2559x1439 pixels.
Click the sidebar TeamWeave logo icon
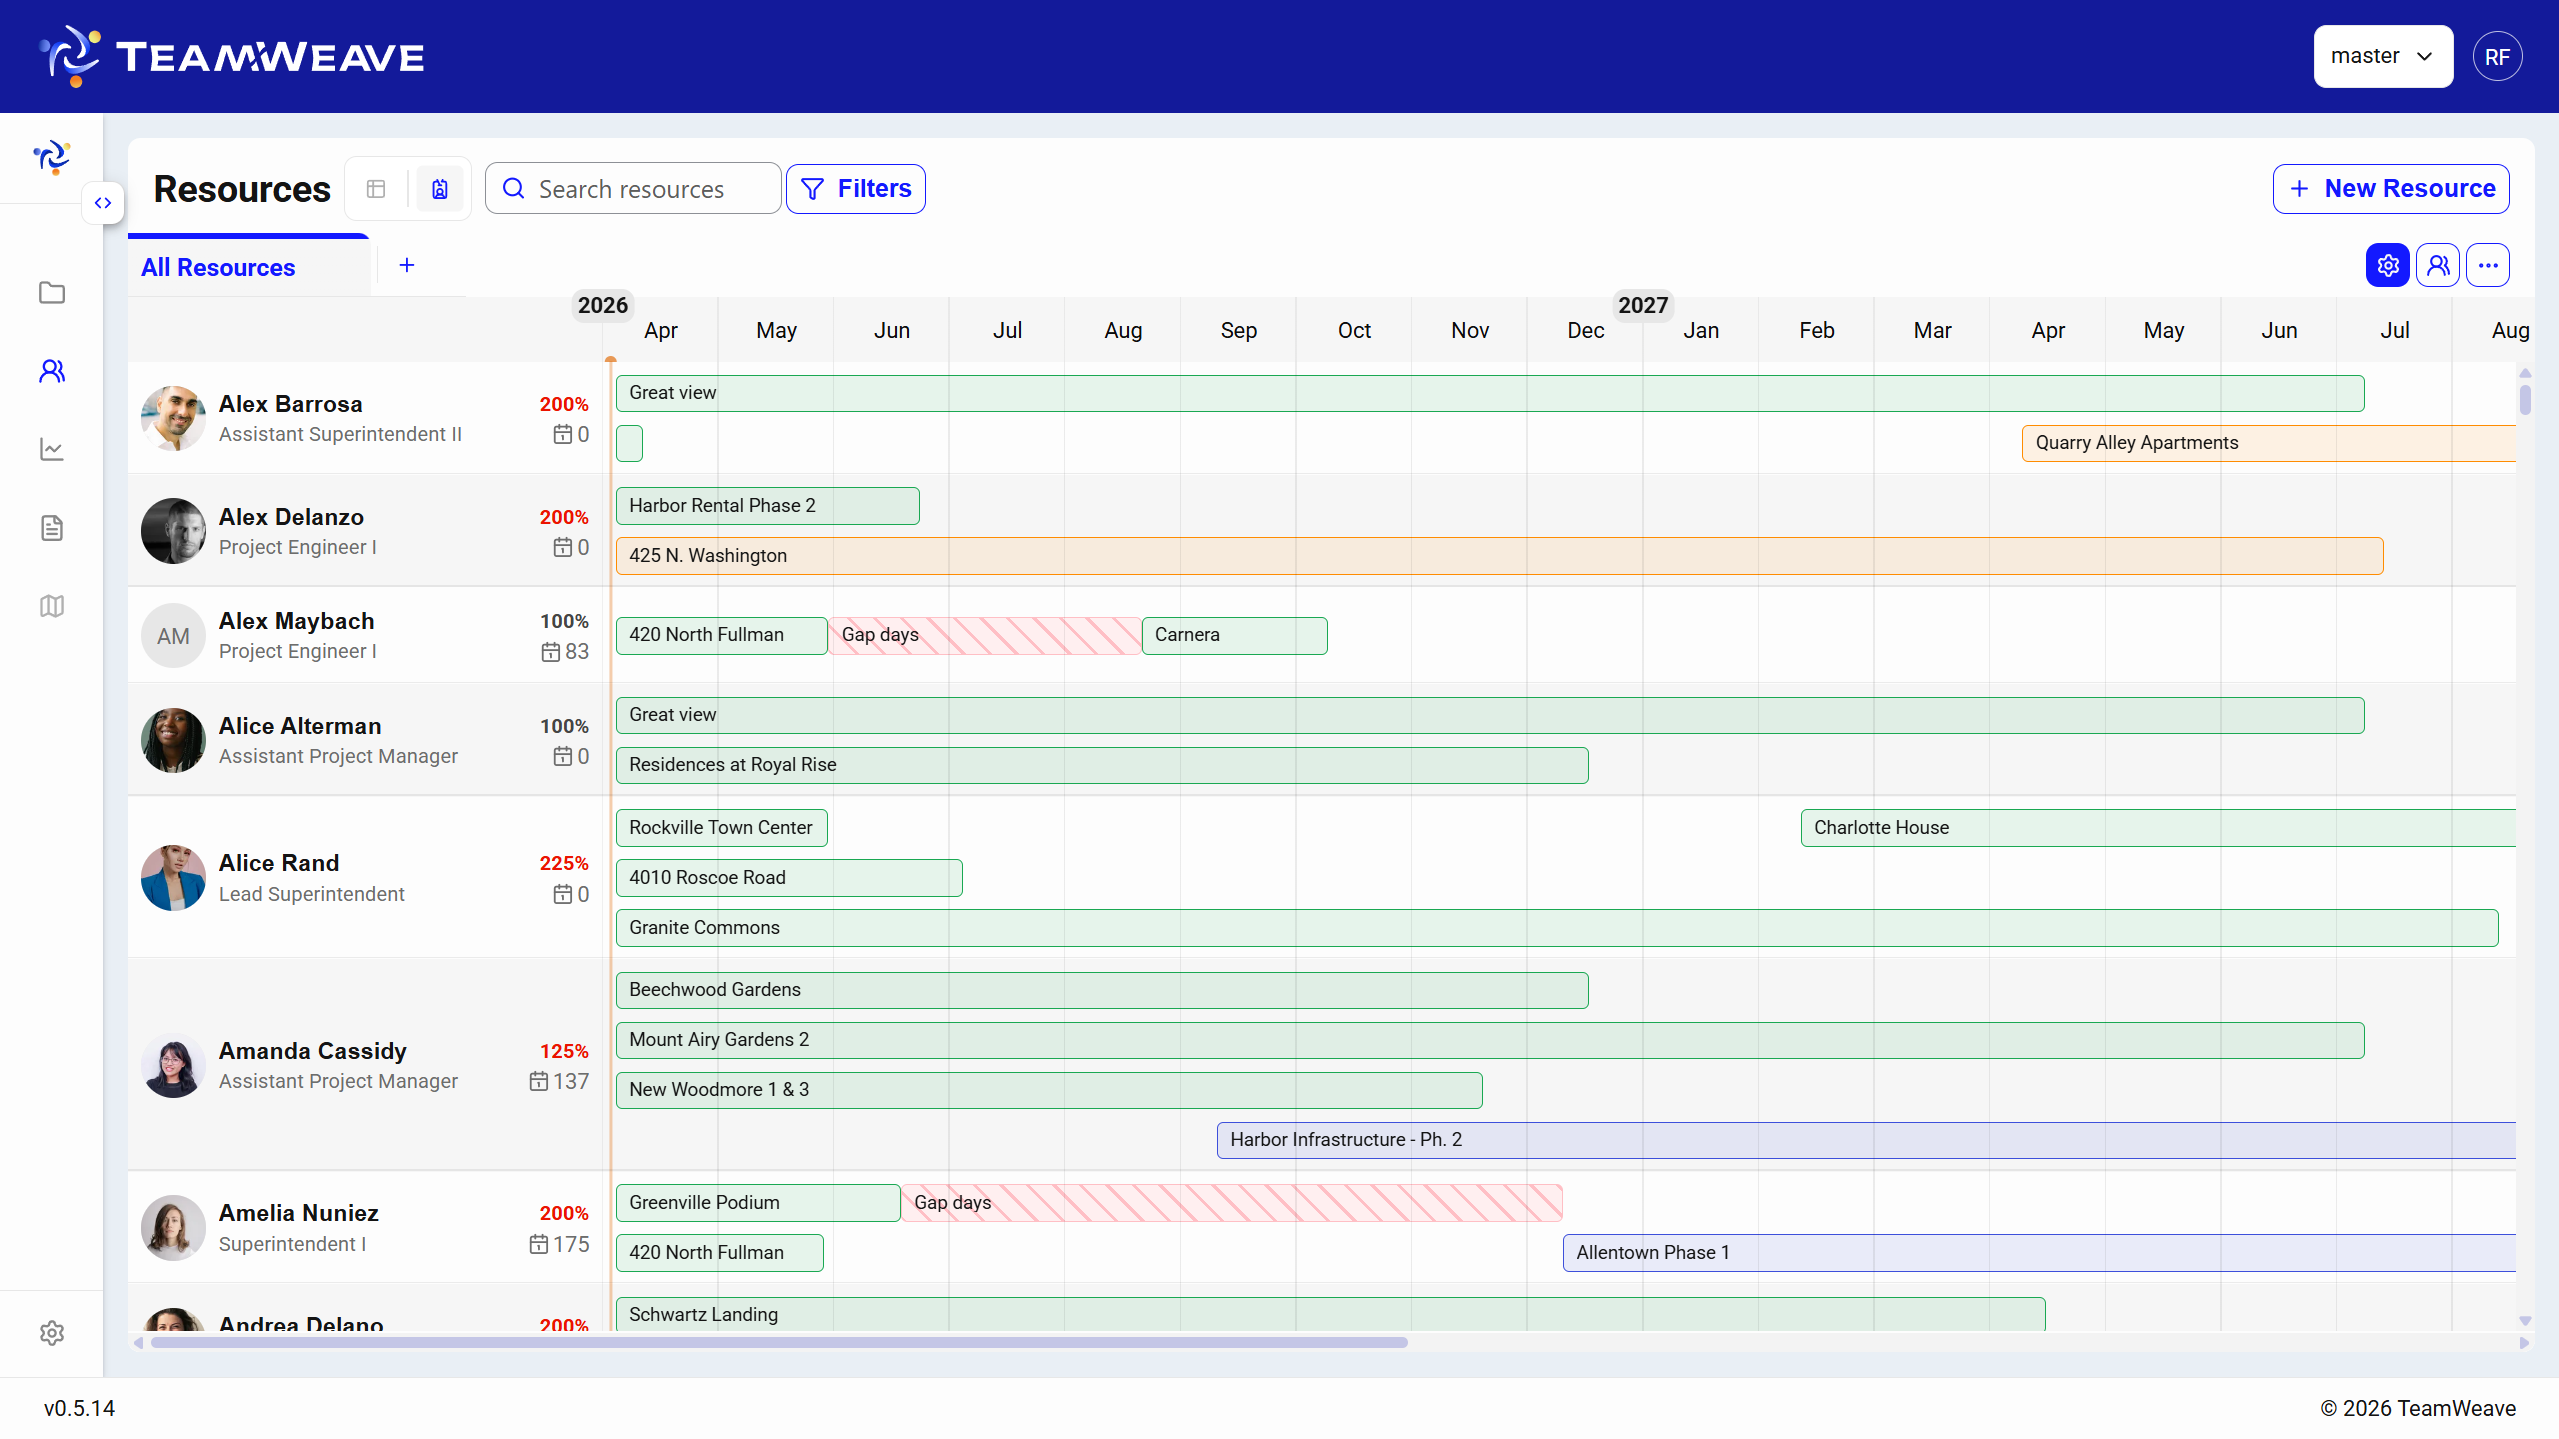(x=52, y=157)
